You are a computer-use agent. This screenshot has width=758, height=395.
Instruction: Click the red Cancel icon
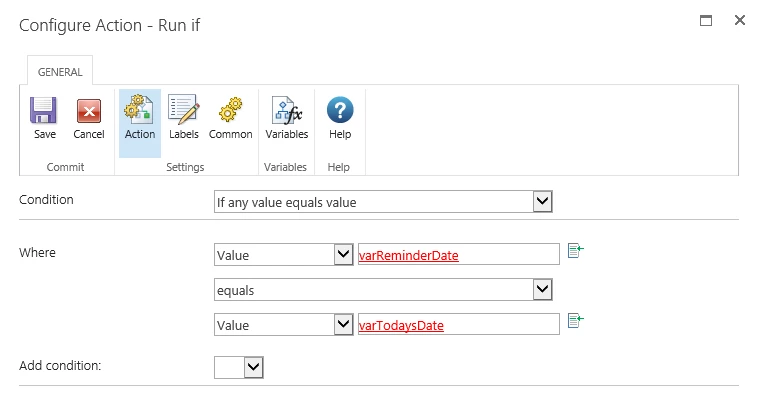(x=89, y=111)
